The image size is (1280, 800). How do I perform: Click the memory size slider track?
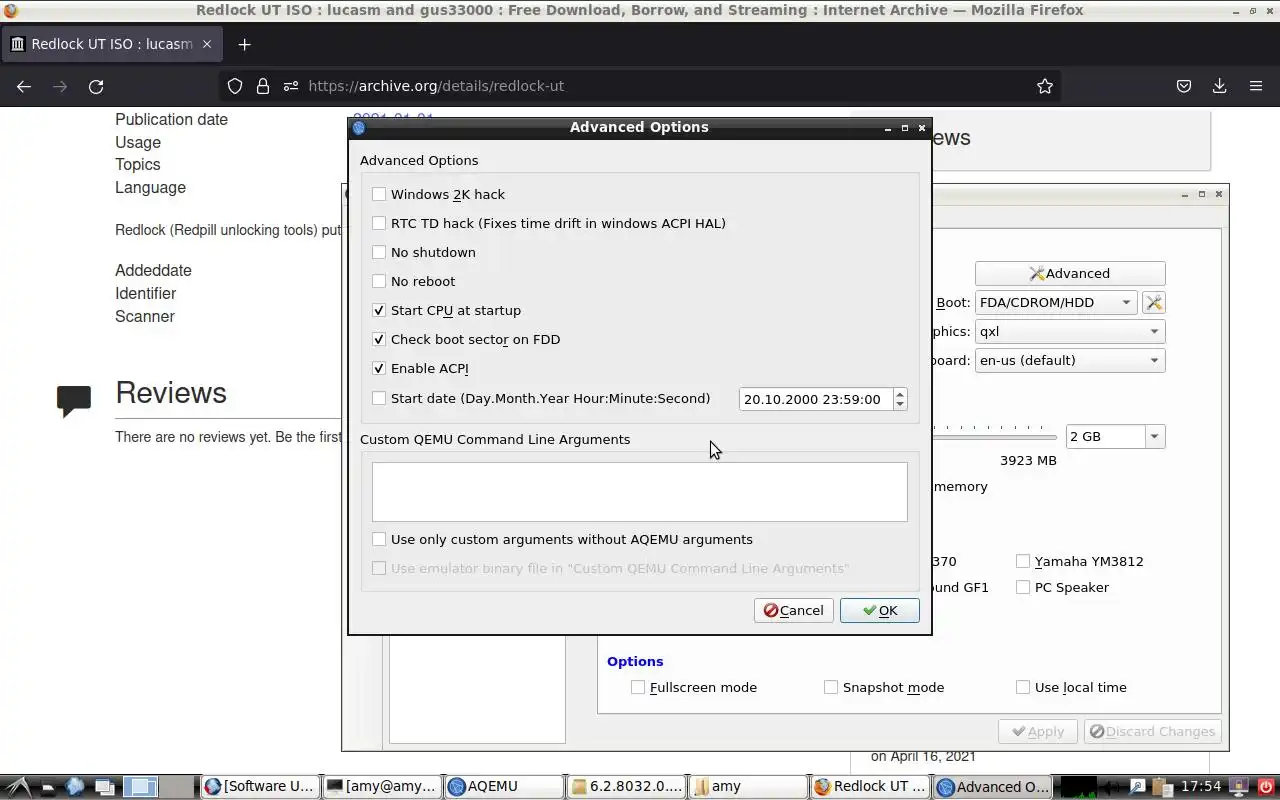(994, 436)
